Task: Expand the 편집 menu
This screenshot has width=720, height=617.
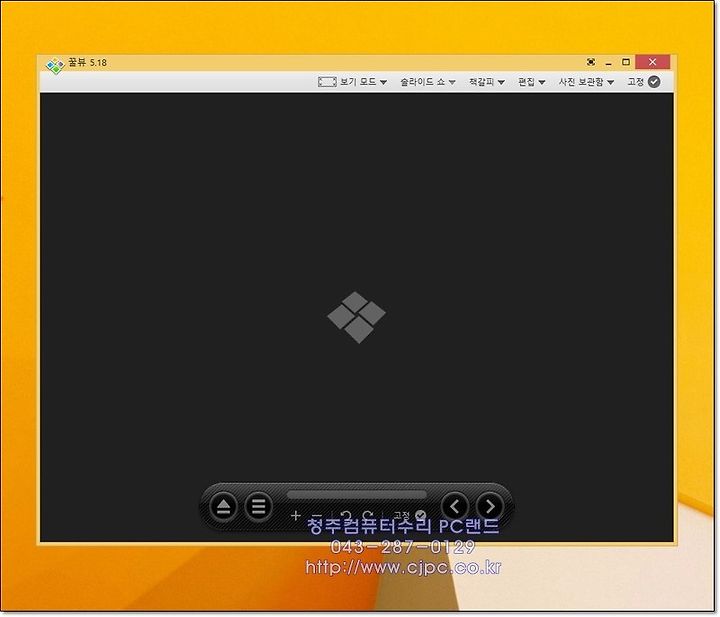Action: click(532, 82)
